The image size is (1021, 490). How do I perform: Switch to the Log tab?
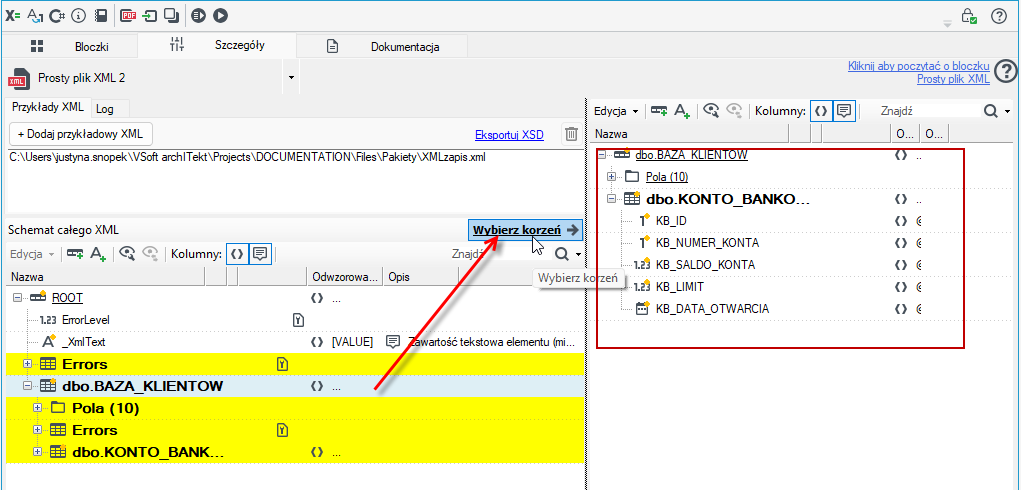pos(105,109)
